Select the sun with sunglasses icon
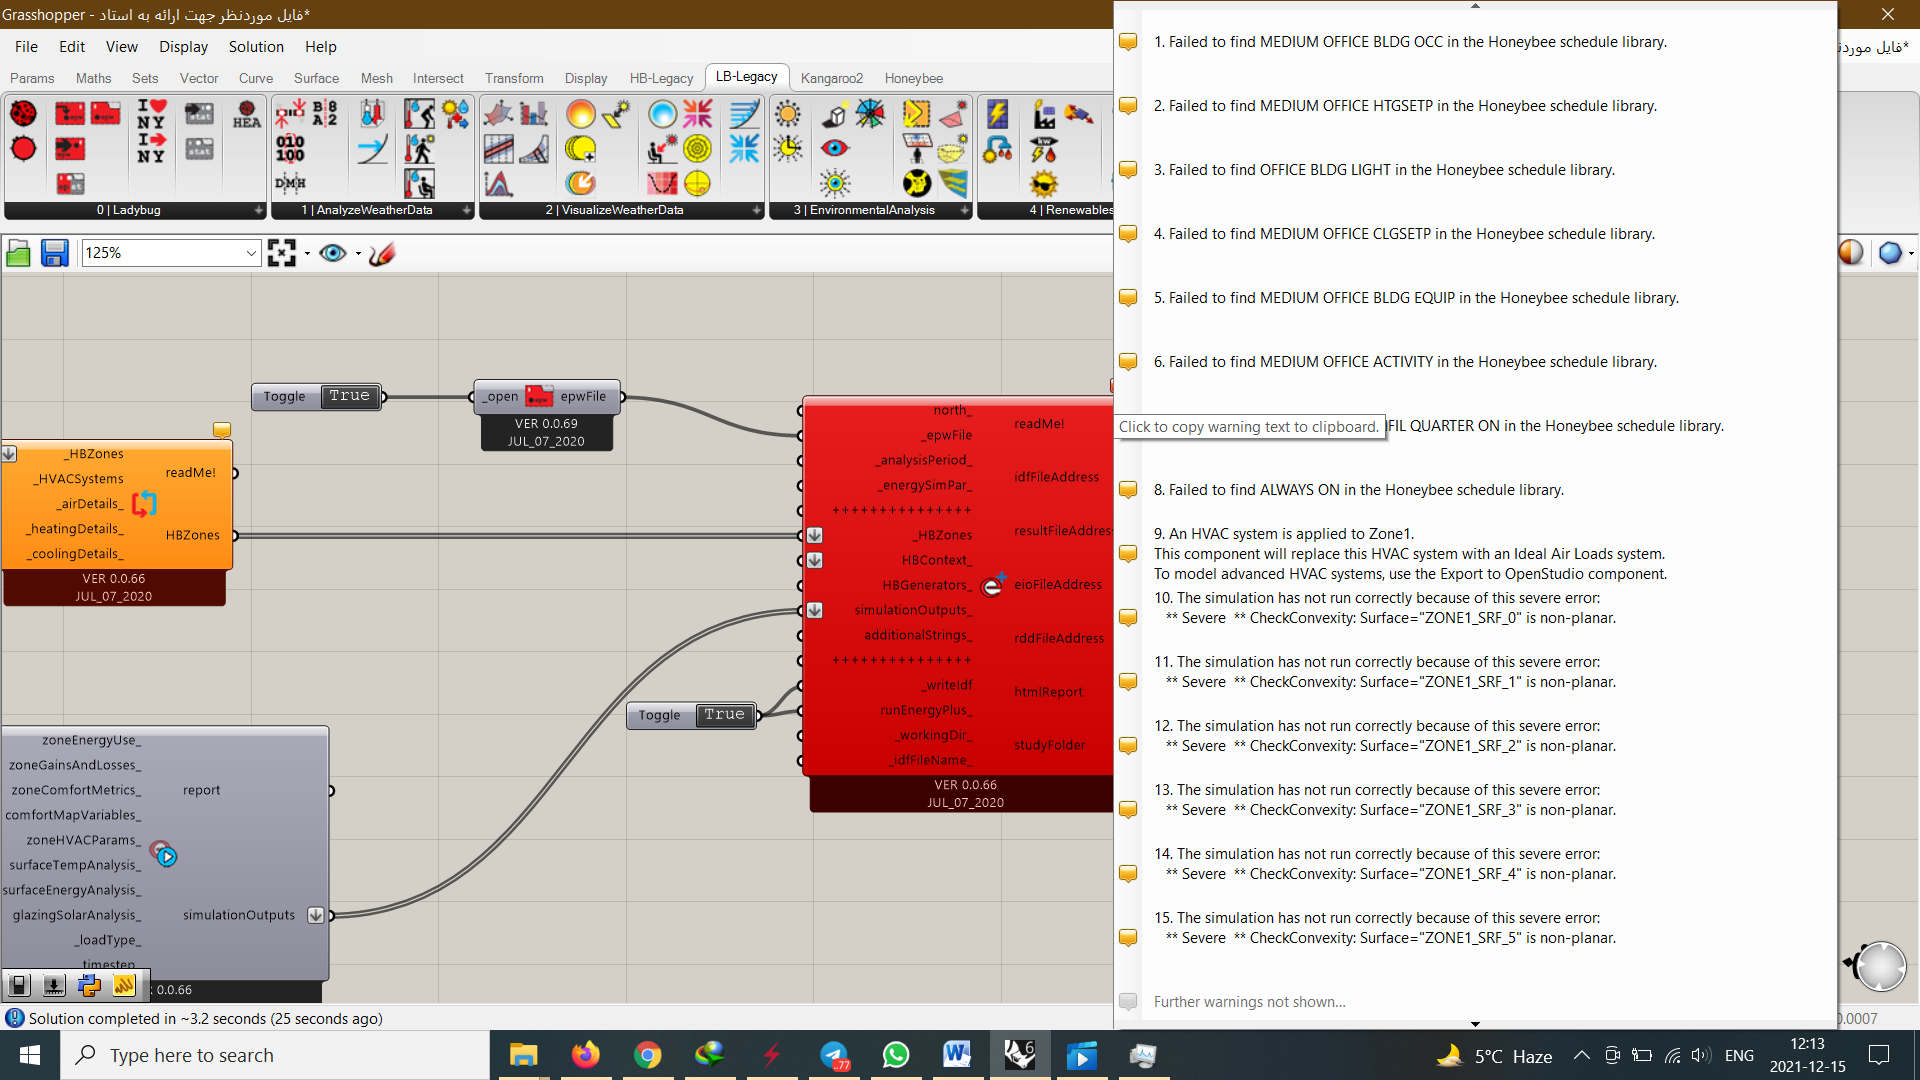1920x1080 pixels. point(1044,183)
